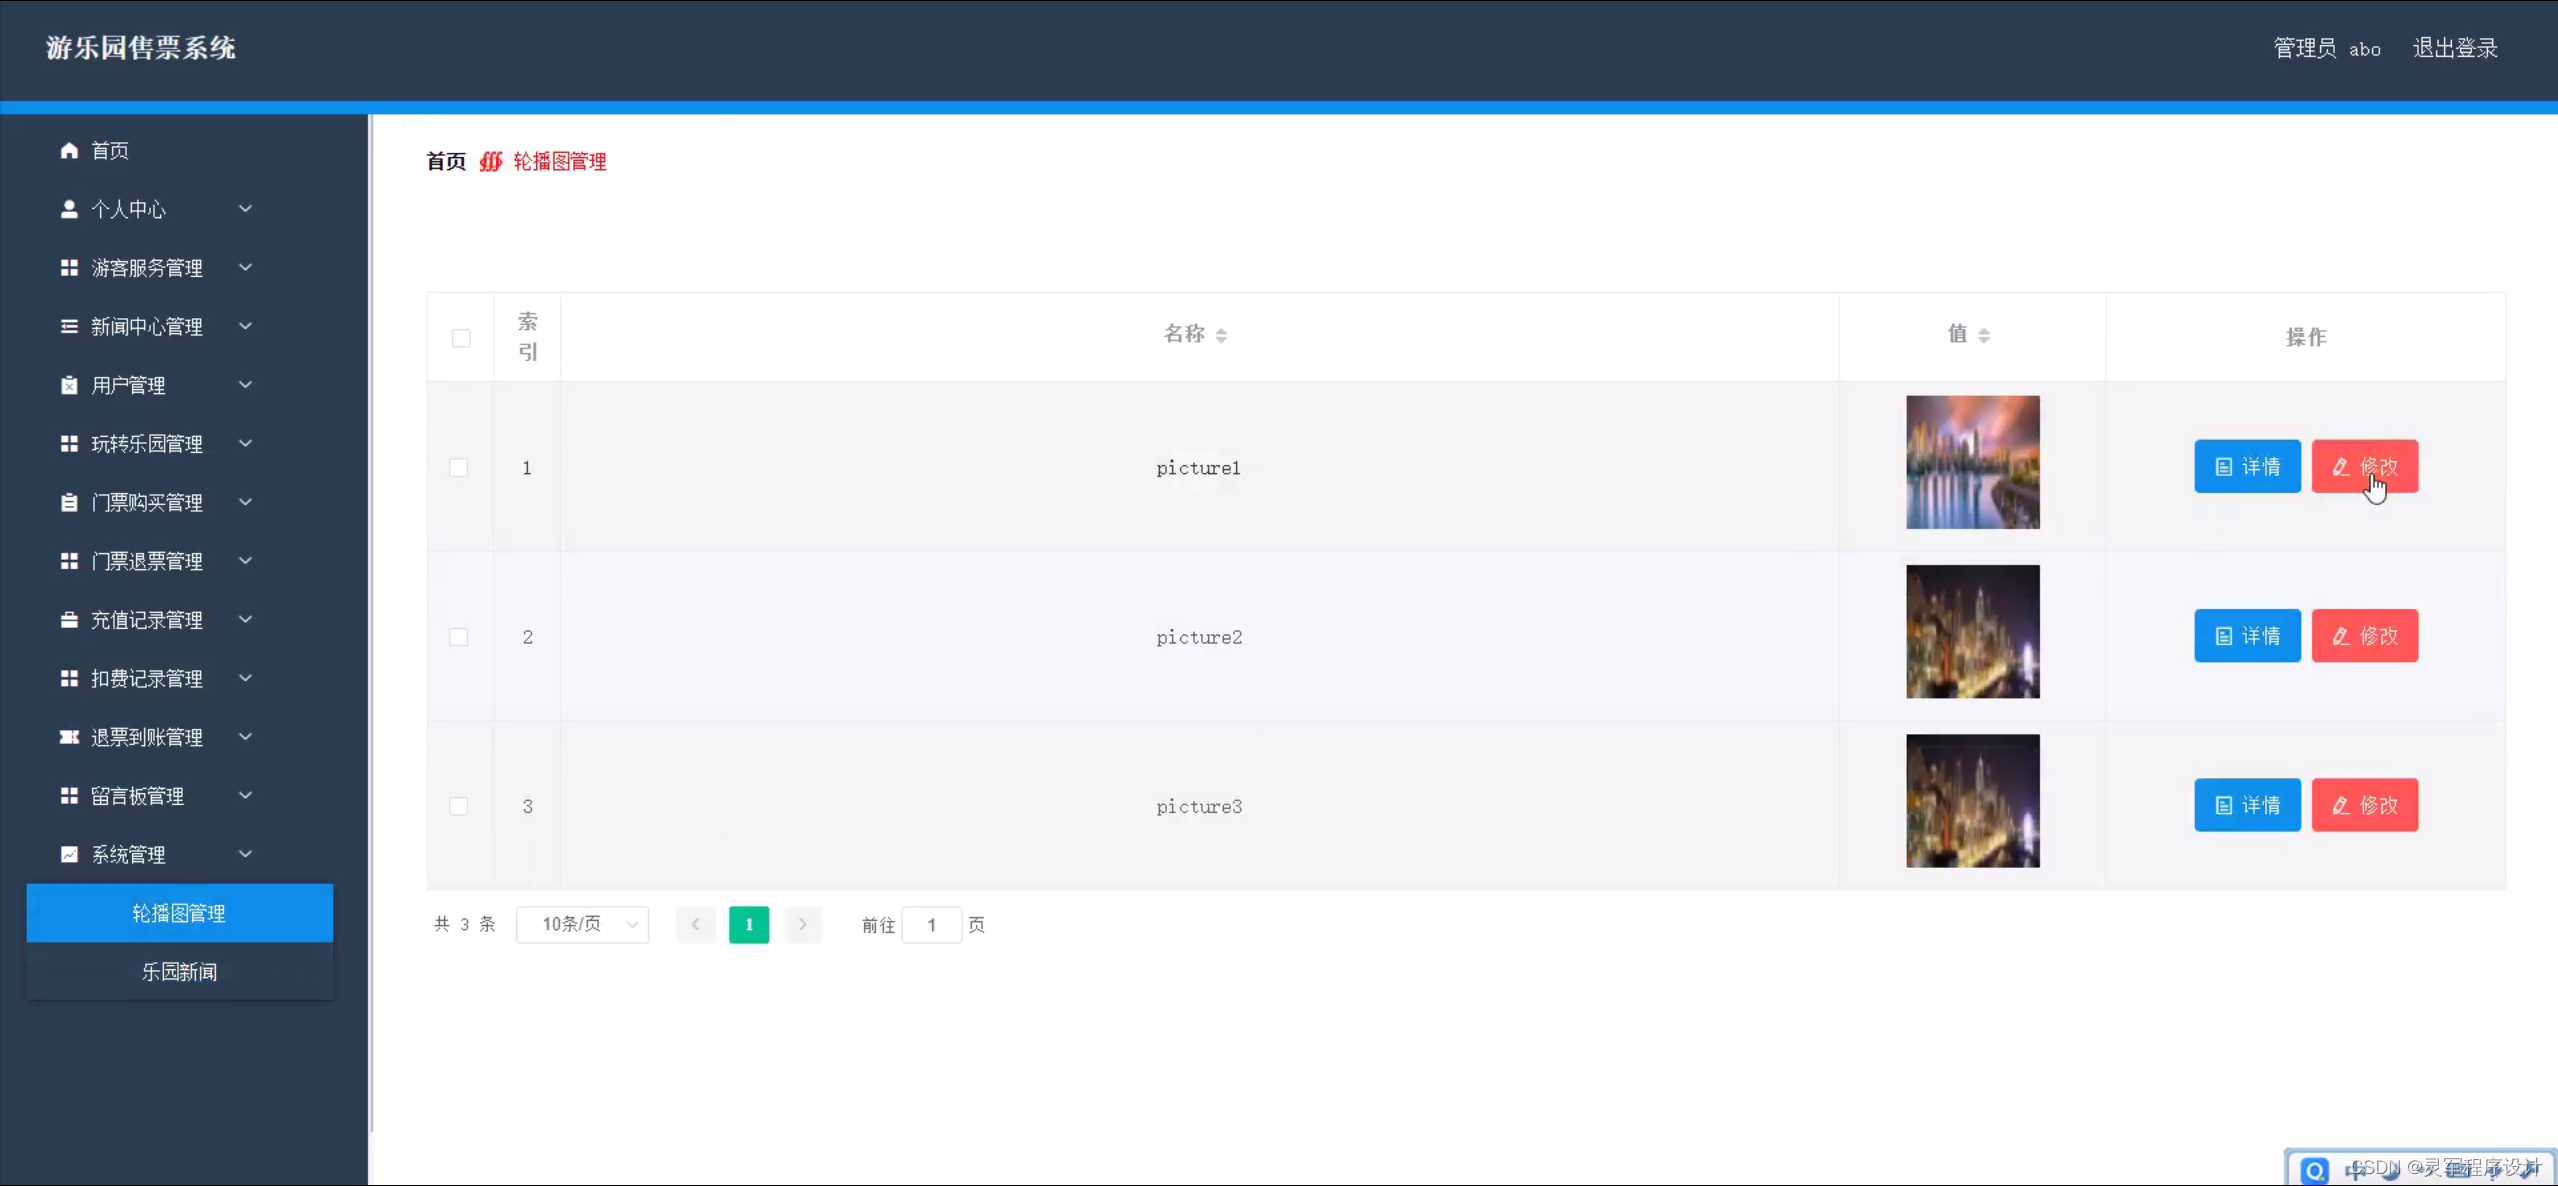Viewport: 2558px width, 1186px height.
Task: Click the page number field after 前往
Action: [931, 925]
